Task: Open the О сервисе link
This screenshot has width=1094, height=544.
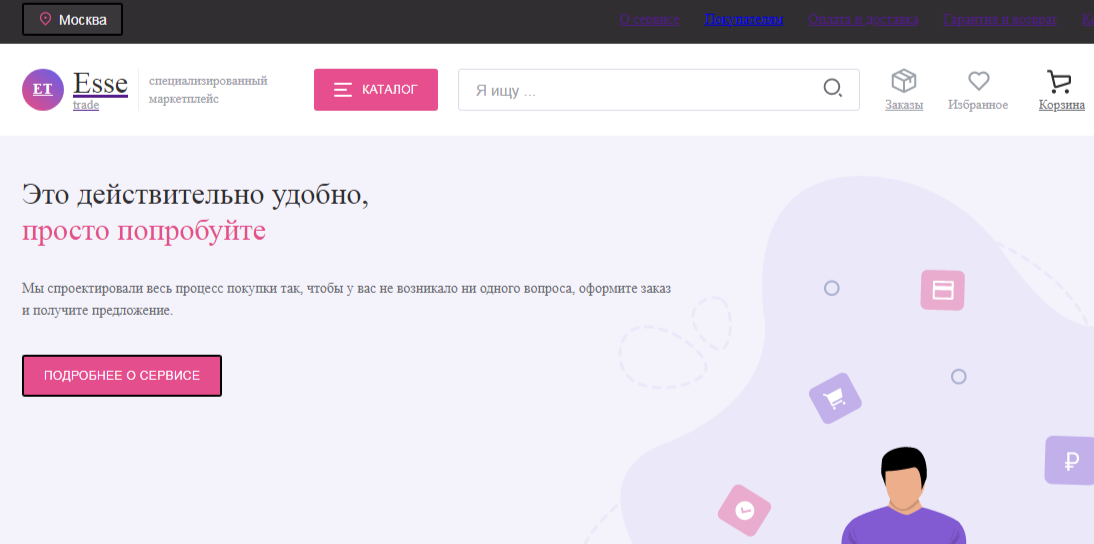Action: [x=650, y=20]
